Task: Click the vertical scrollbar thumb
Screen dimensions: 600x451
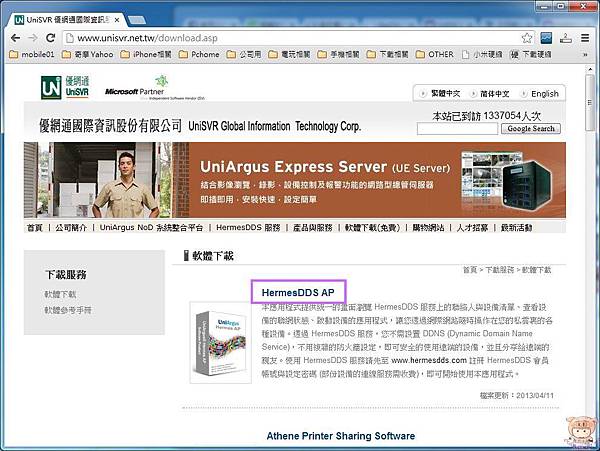Action: [590, 103]
